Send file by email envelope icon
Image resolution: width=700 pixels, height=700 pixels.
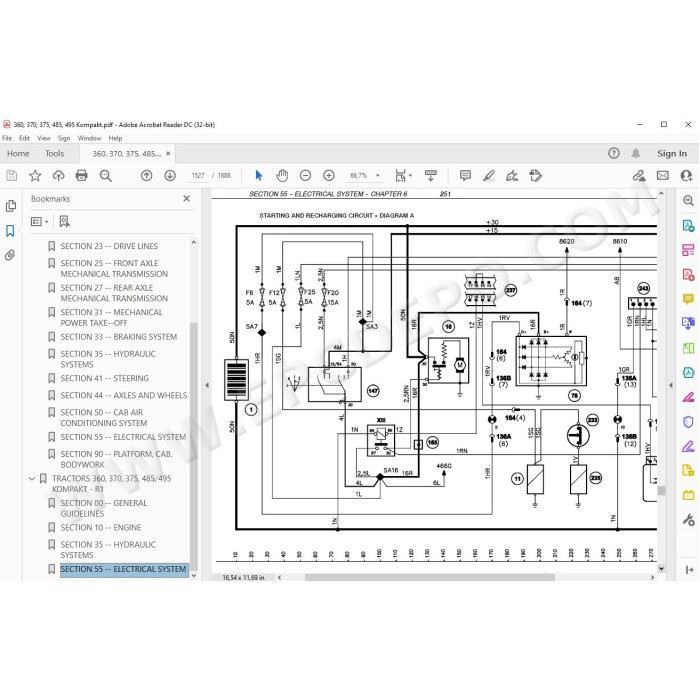tap(663, 175)
